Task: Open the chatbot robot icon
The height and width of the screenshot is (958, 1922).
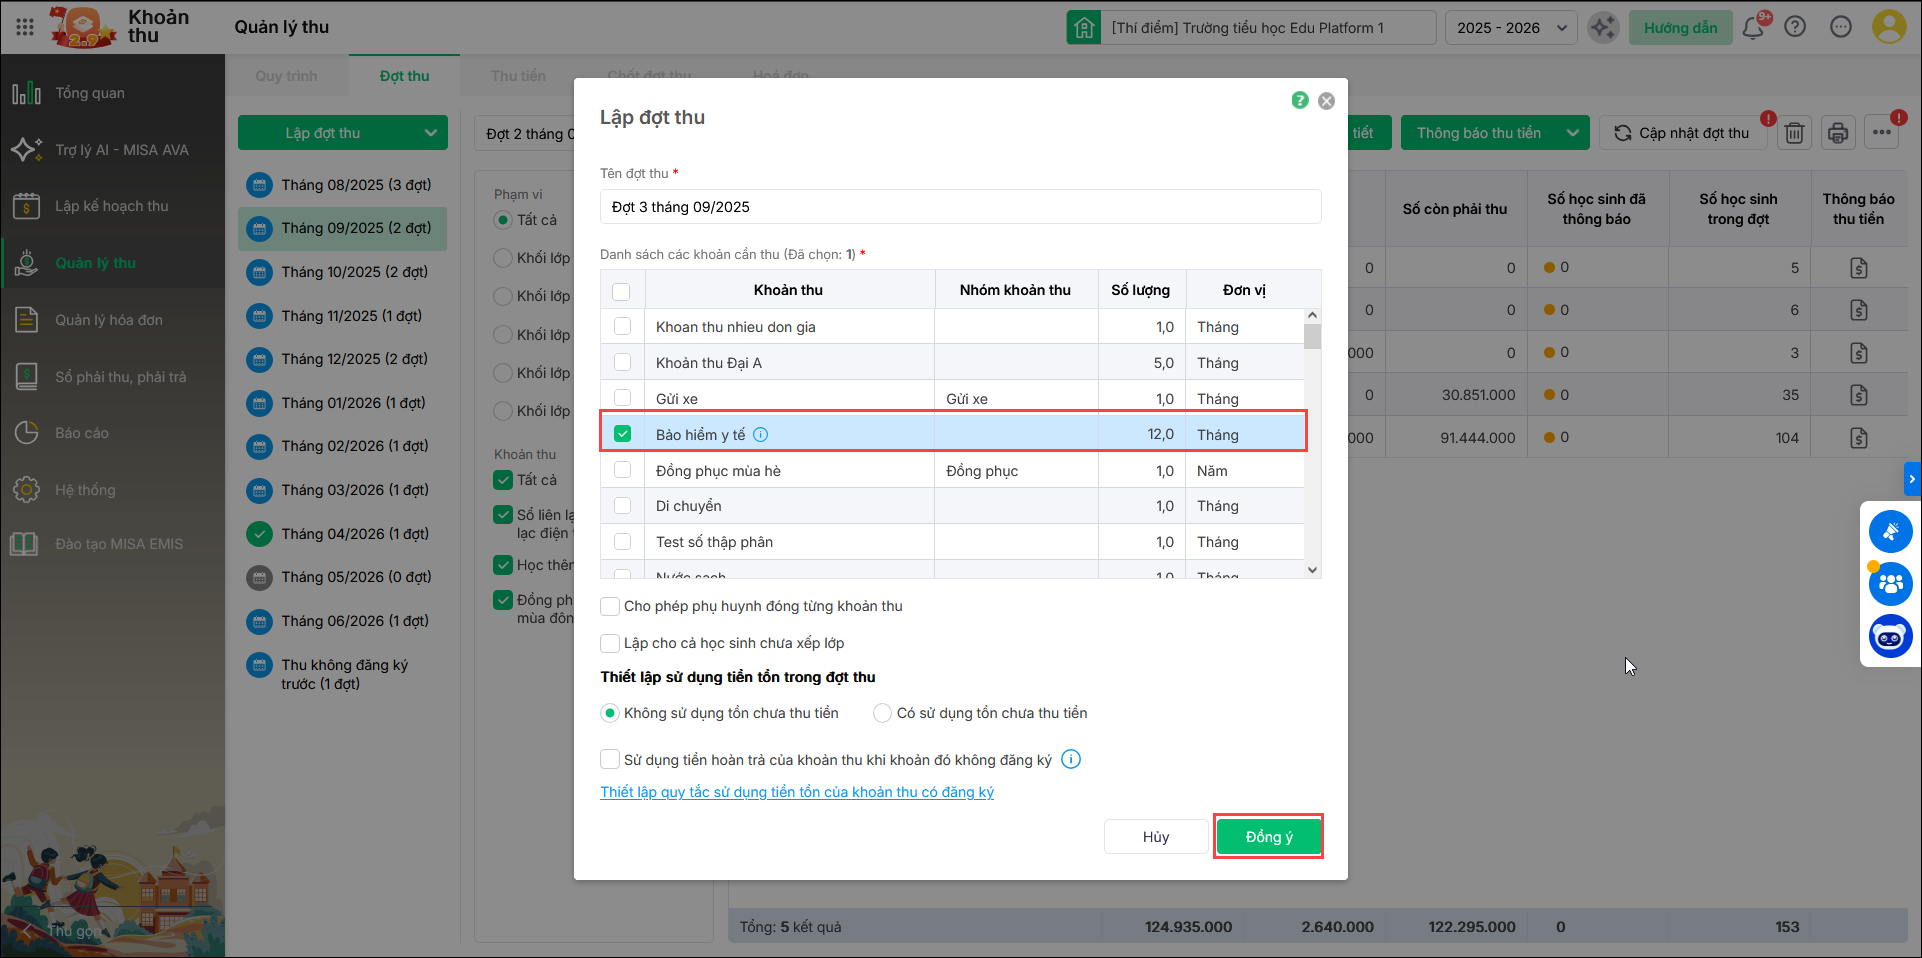Action: click(1890, 636)
